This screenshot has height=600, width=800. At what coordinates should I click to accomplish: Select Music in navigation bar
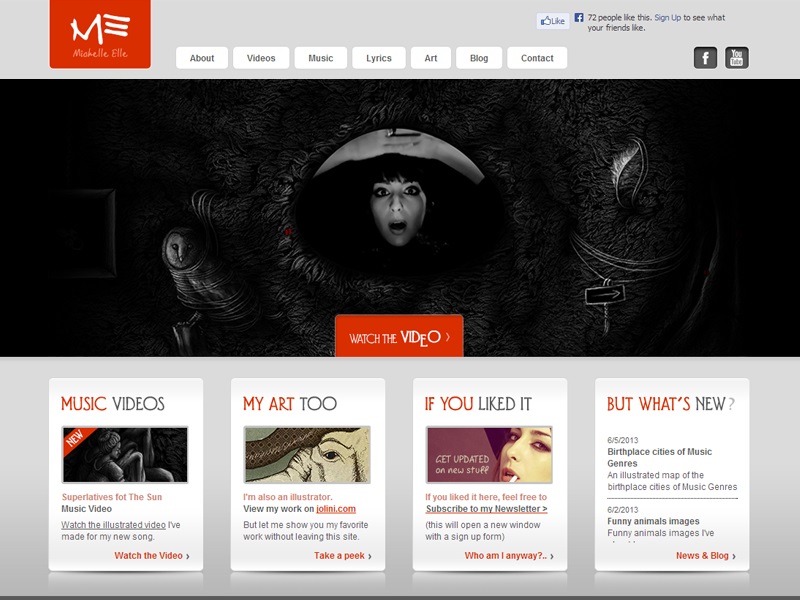[321, 58]
